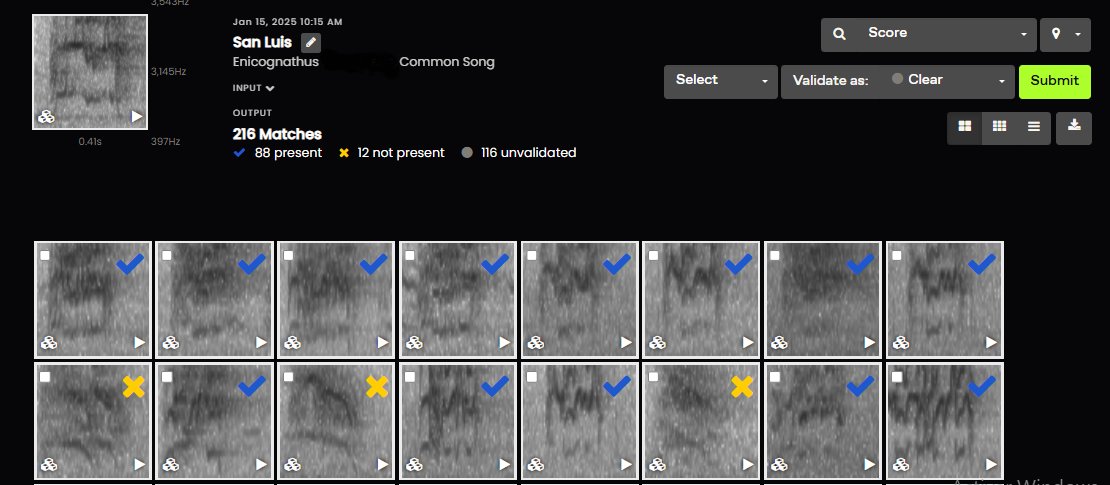Open cubes icon on first row seventh match

point(779,343)
